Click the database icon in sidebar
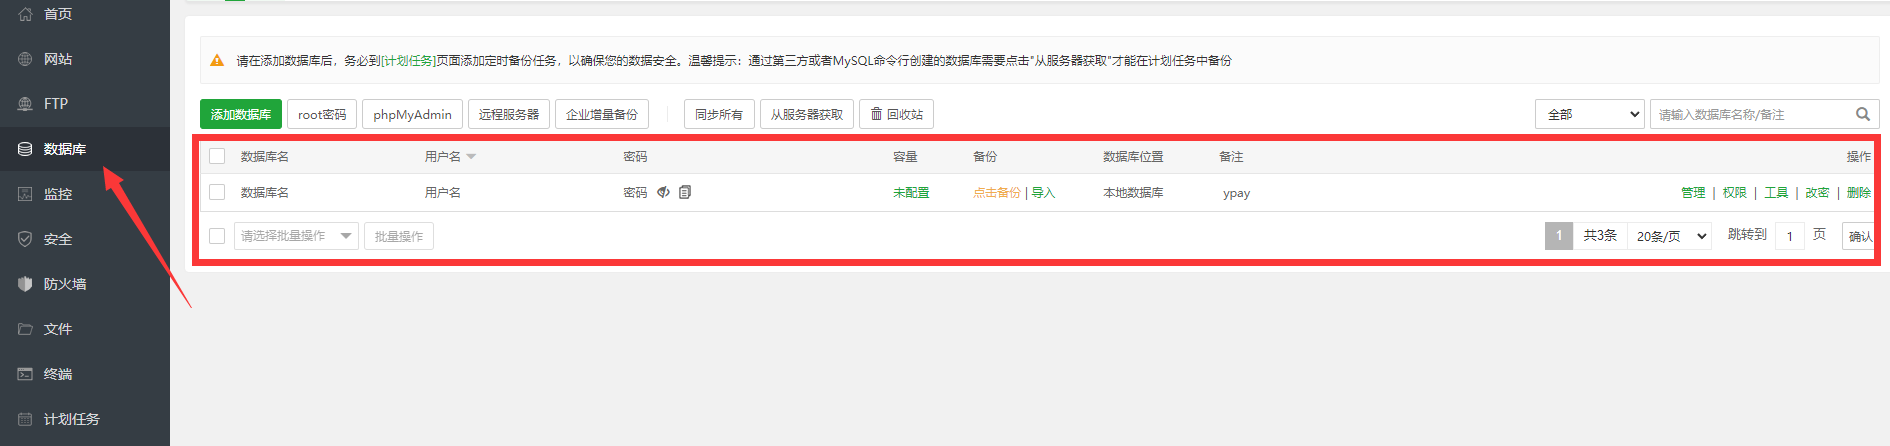Viewport: 1890px width, 446px height. (25, 149)
